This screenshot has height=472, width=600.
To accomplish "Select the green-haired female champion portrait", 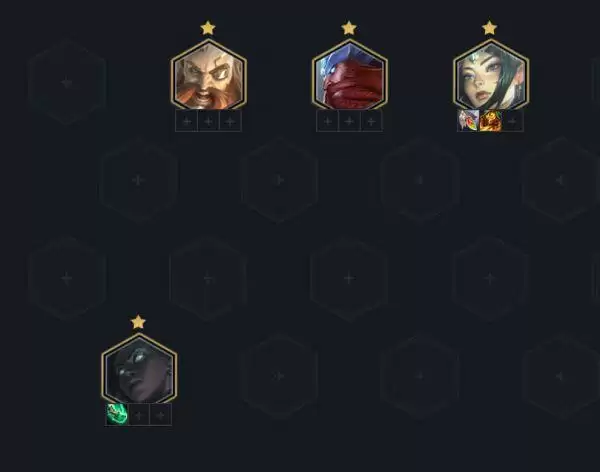I will click(x=491, y=75).
